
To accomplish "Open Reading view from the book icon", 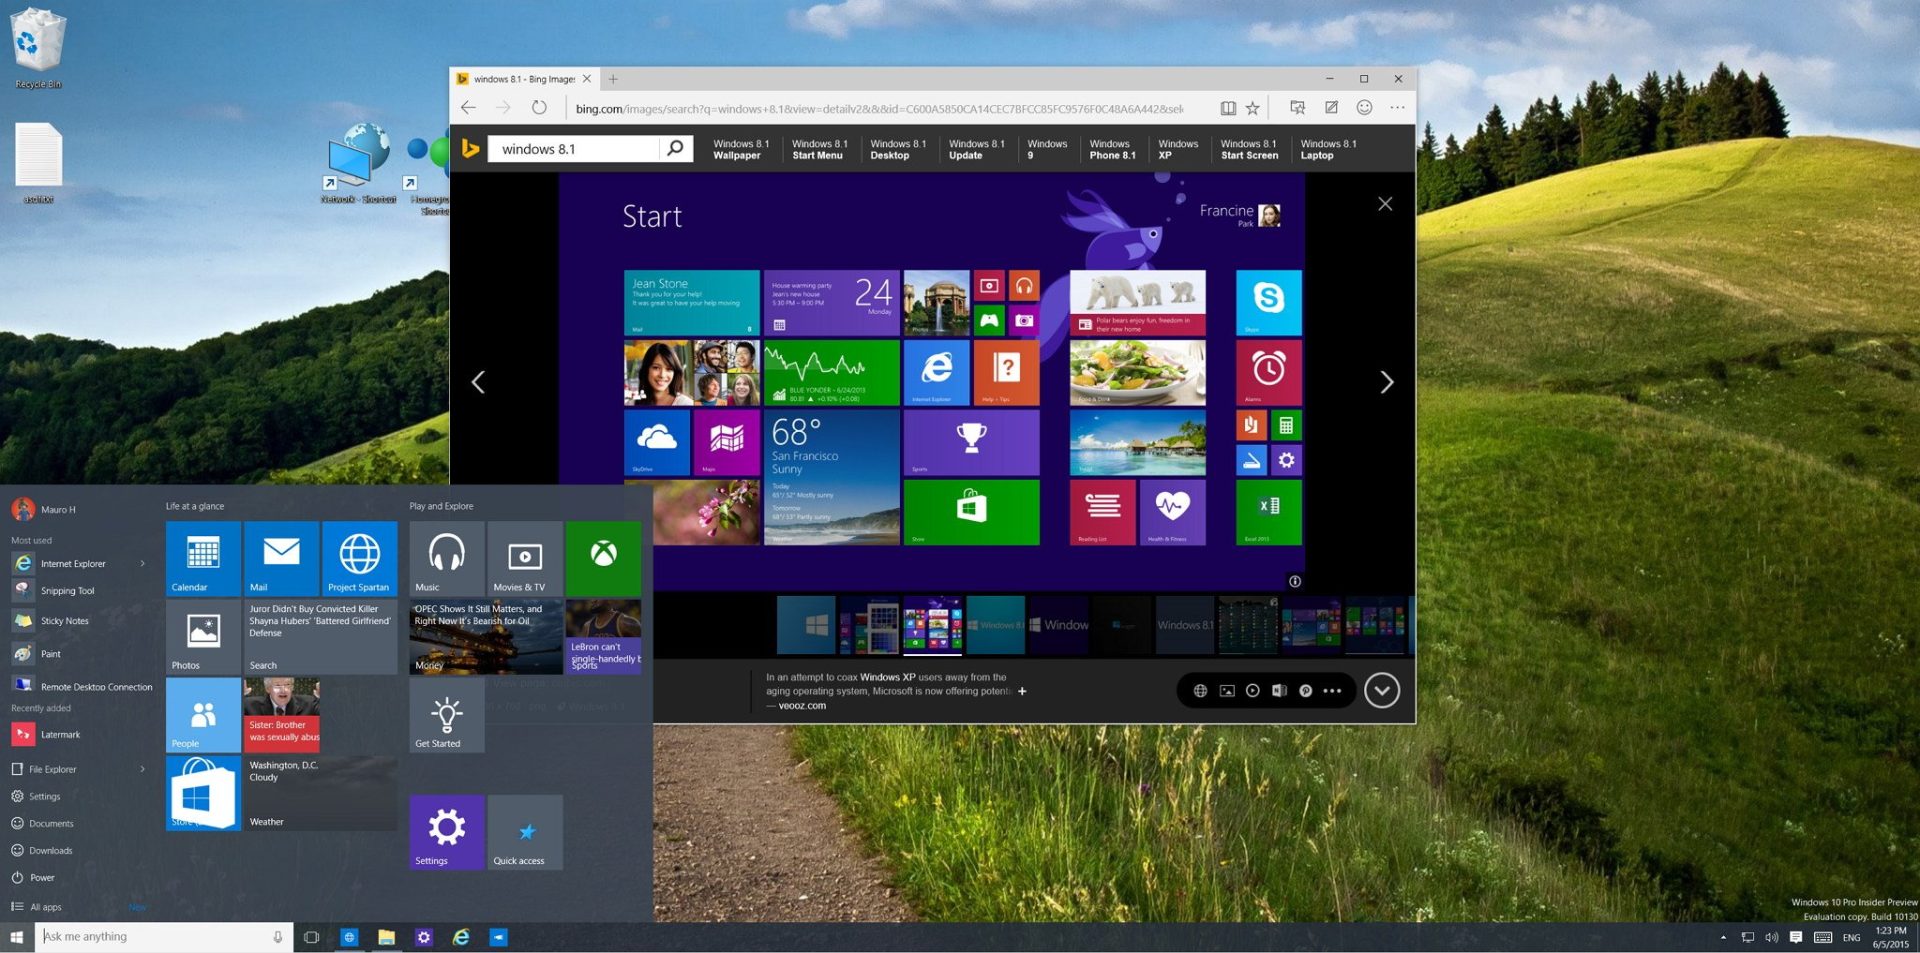I will (1227, 108).
